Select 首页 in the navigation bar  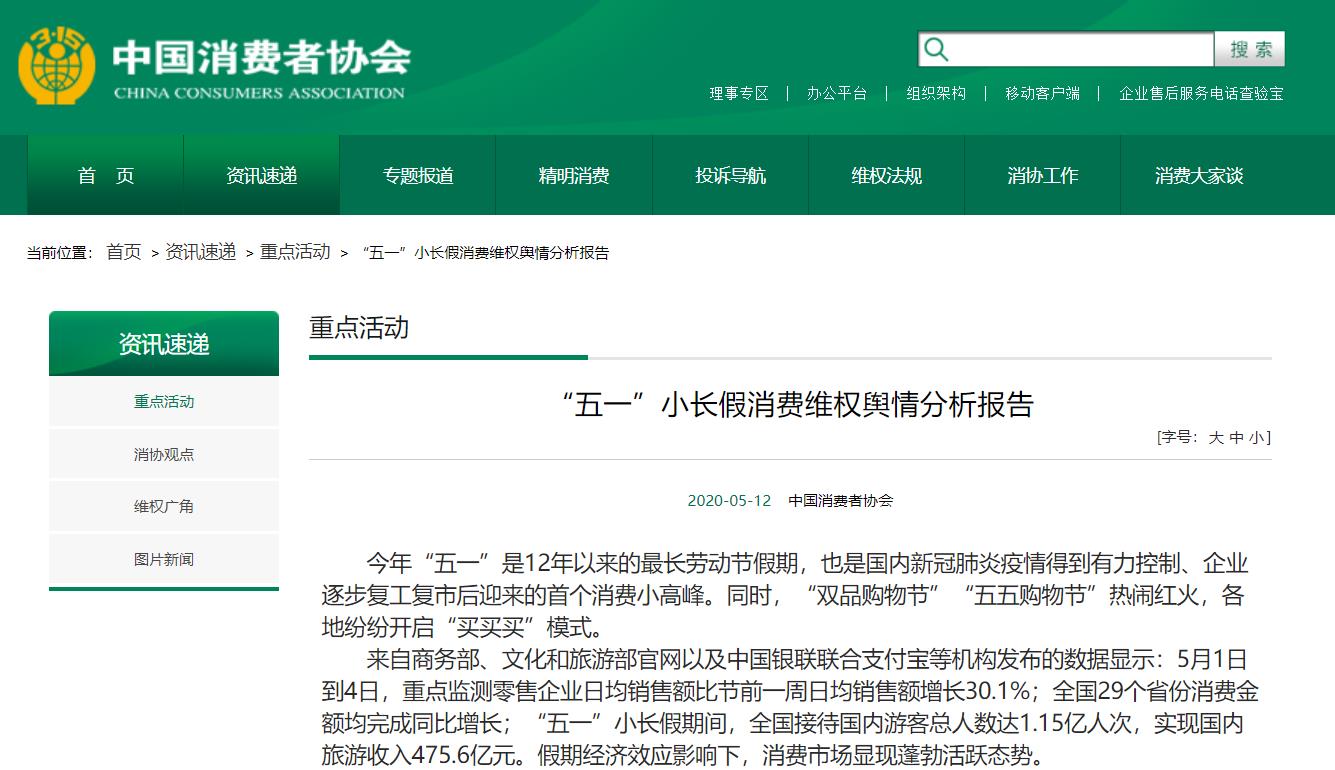[106, 176]
